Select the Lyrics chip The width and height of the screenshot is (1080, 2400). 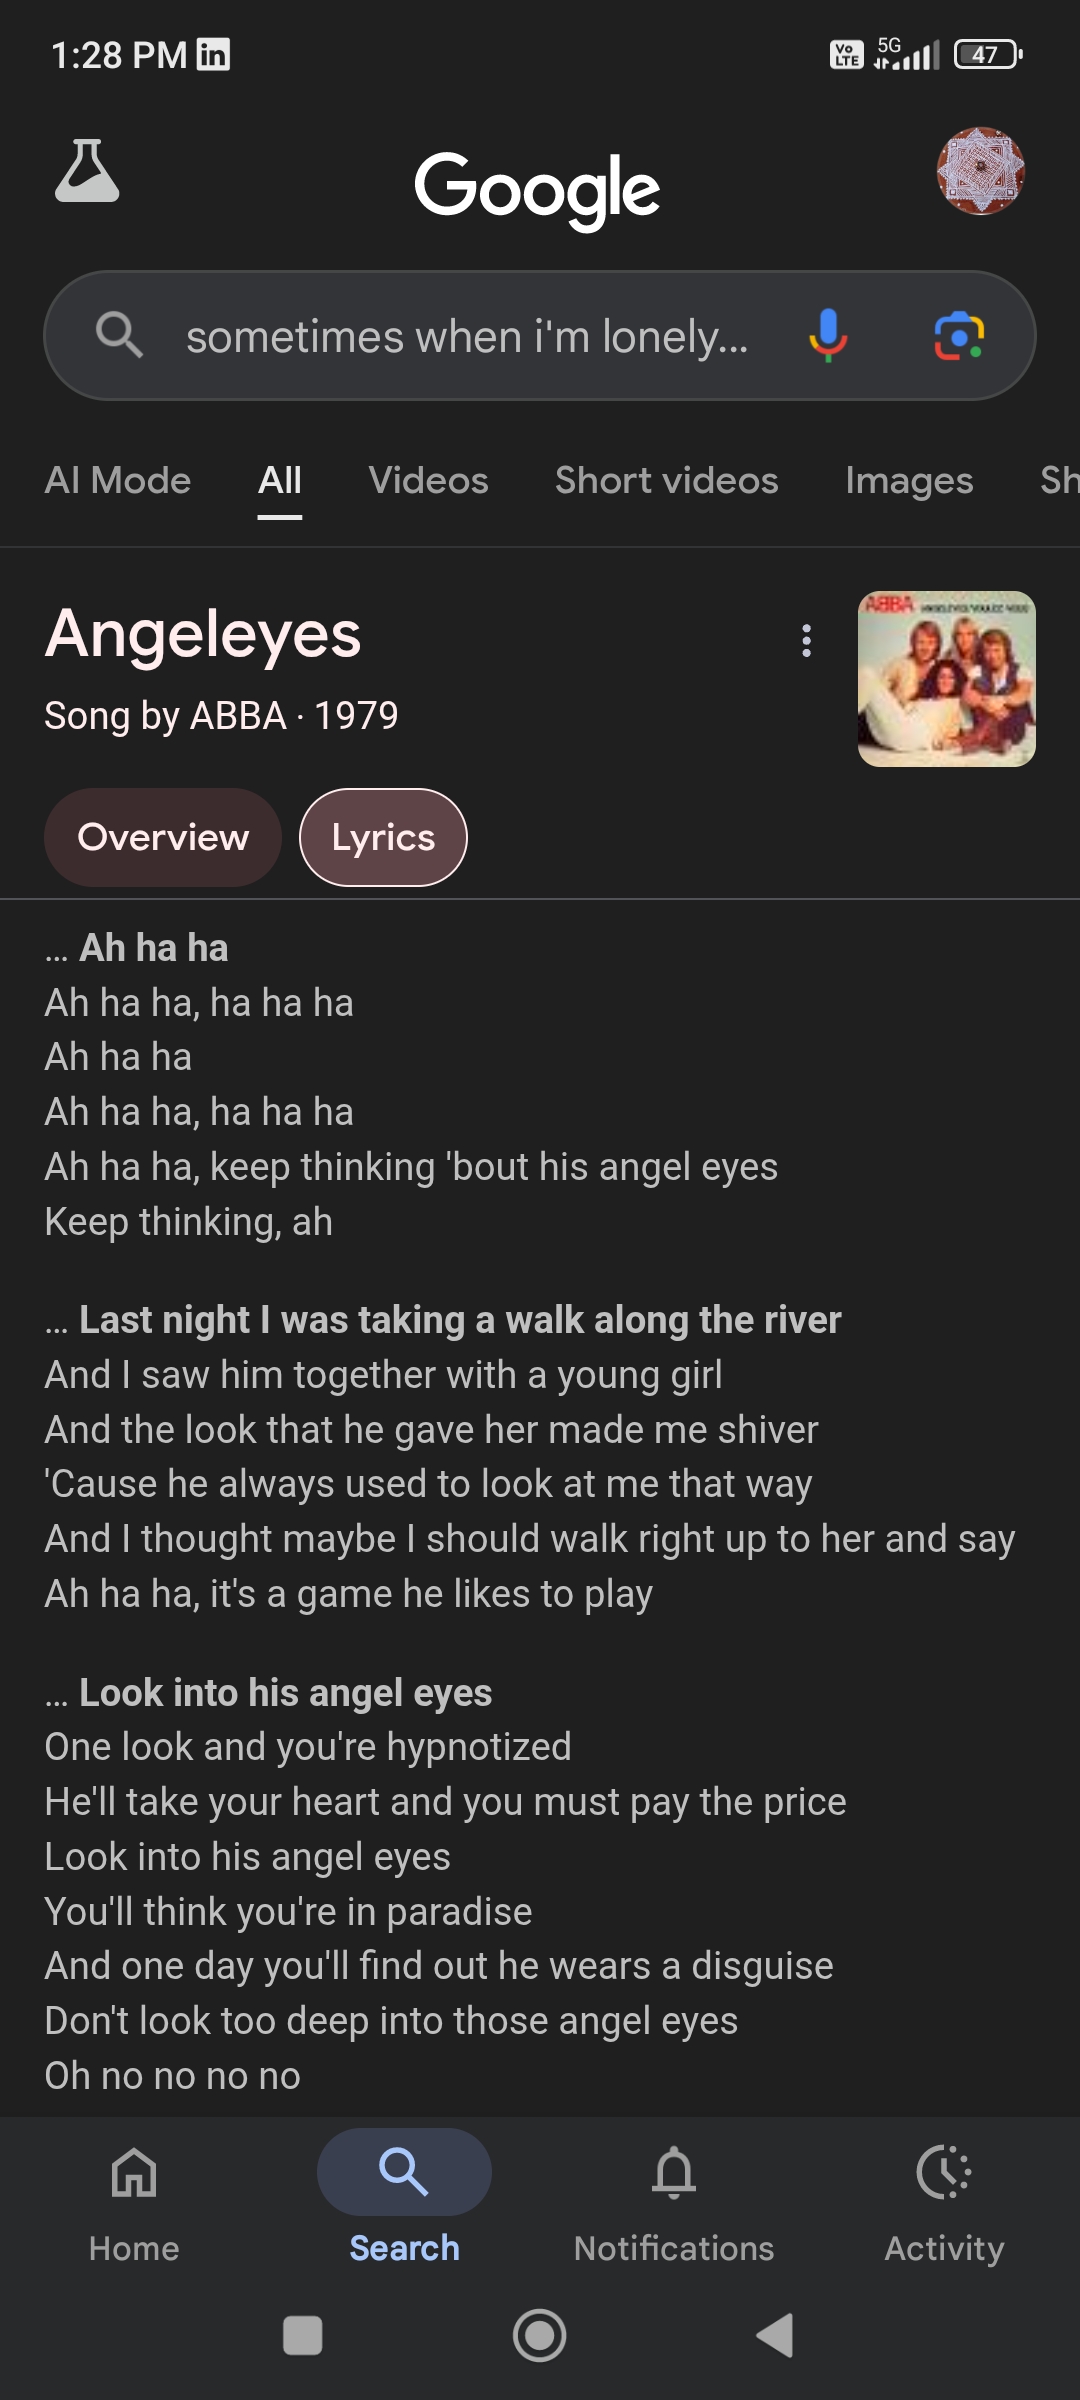(x=383, y=837)
